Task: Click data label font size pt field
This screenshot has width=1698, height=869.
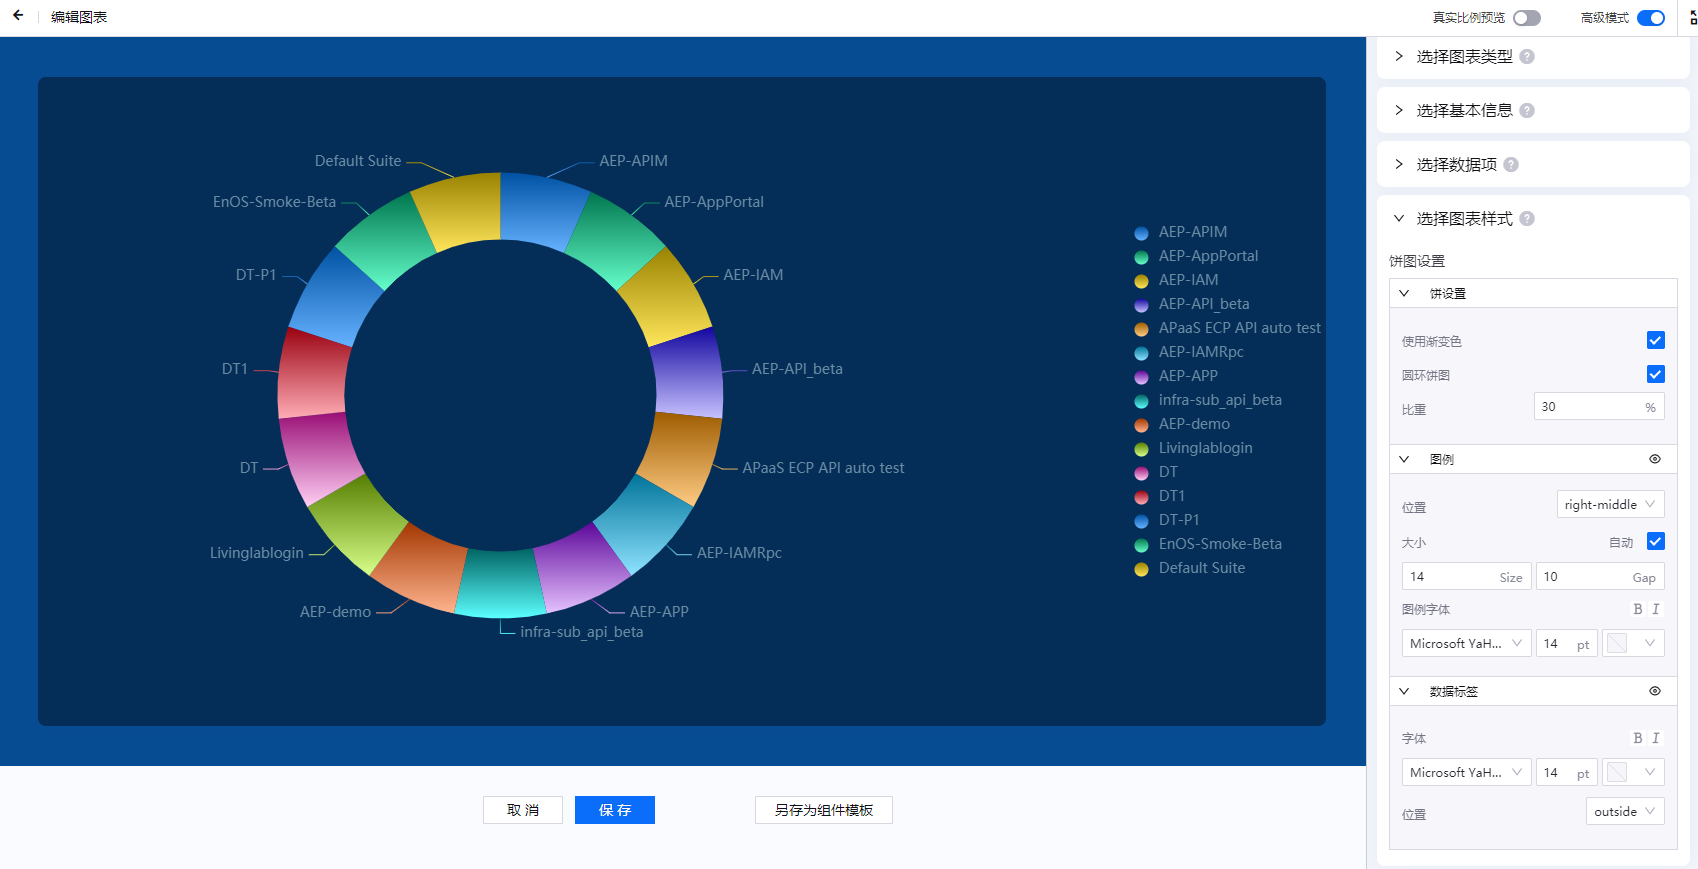Action: click(x=1566, y=772)
